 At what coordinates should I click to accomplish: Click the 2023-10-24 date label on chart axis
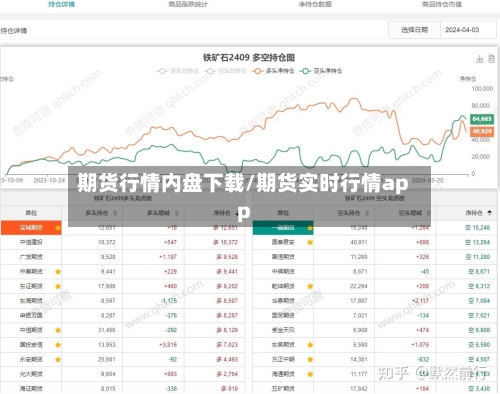pyautogui.click(x=49, y=181)
